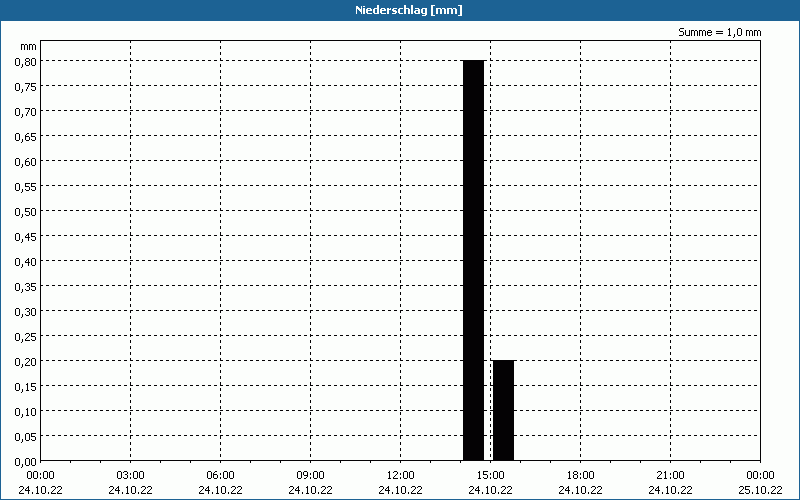
Task: Click y-axis value 0,00
Action: pyautogui.click(x=26, y=462)
